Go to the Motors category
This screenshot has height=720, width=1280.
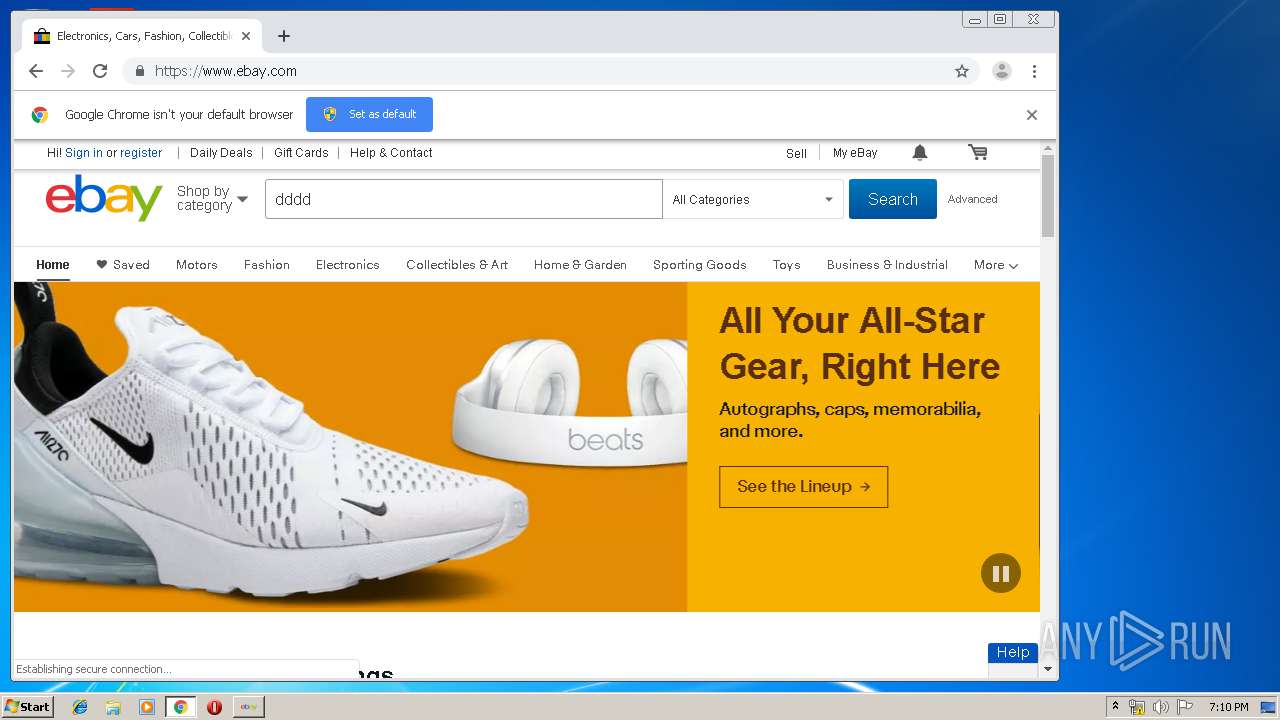(197, 265)
